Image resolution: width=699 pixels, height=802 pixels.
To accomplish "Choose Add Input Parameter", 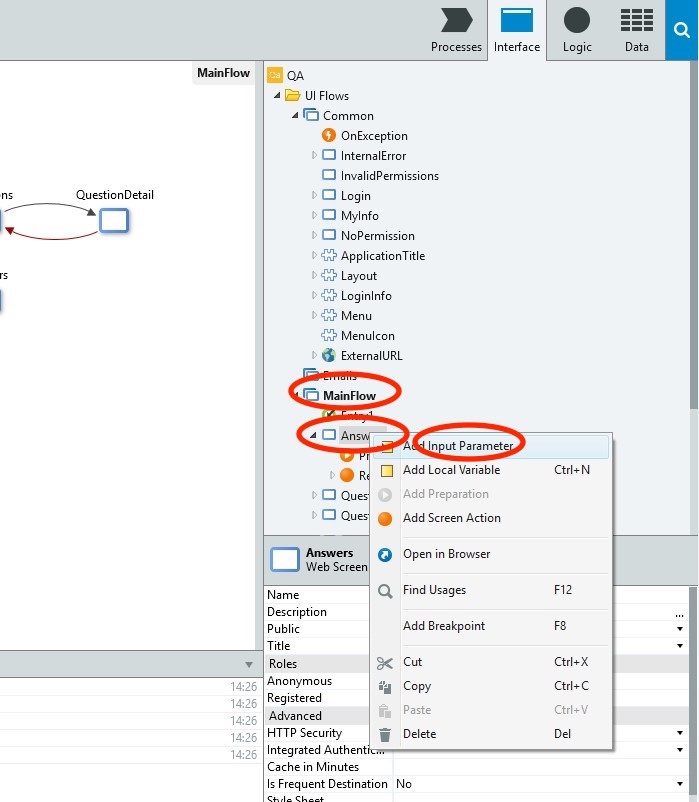I will coord(491,446).
